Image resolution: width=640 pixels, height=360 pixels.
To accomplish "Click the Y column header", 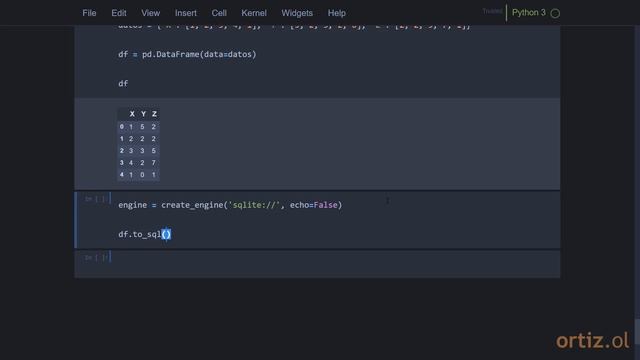I will (143, 114).
